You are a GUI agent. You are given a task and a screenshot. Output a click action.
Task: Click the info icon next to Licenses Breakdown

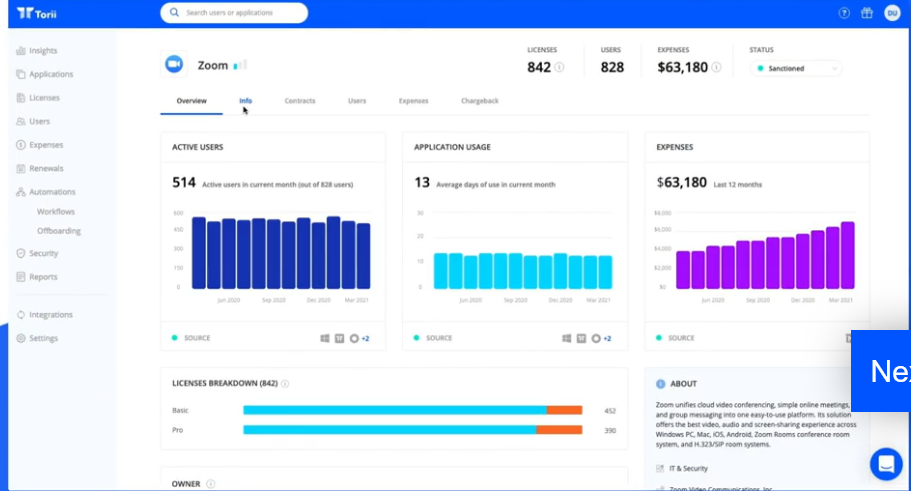285,384
